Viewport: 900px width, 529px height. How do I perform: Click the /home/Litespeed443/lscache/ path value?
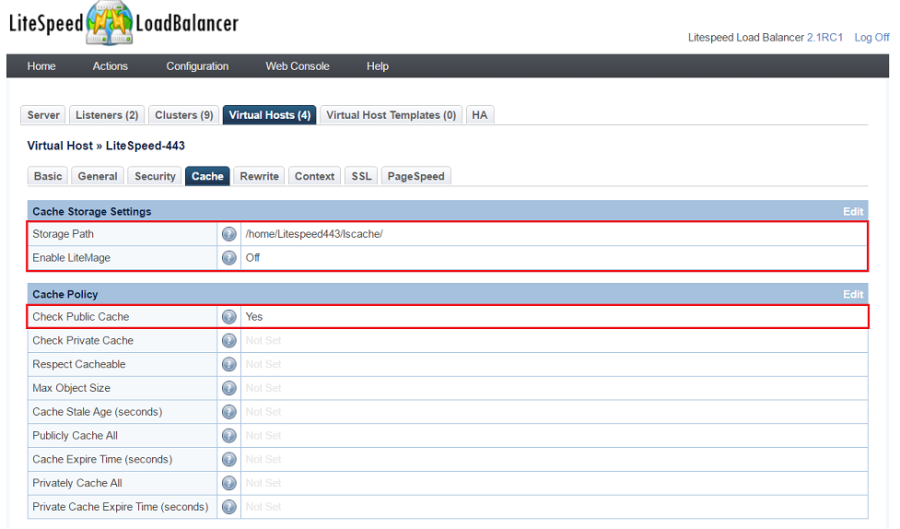(314, 234)
